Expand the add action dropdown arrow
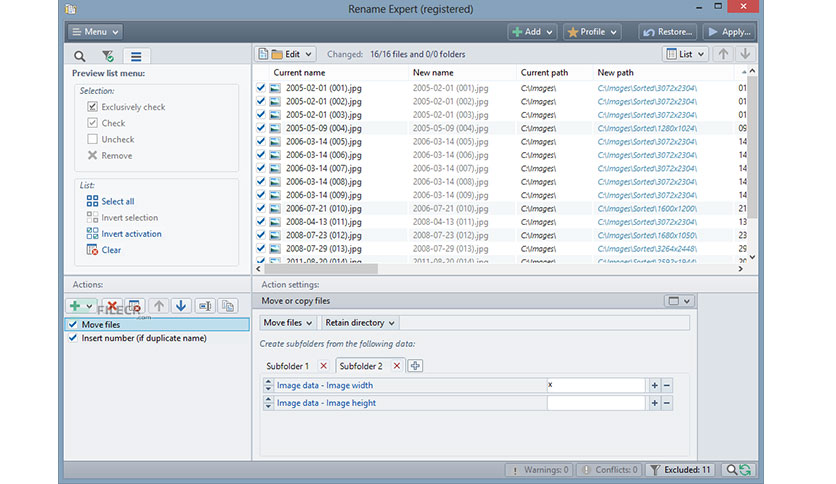 tap(90, 306)
